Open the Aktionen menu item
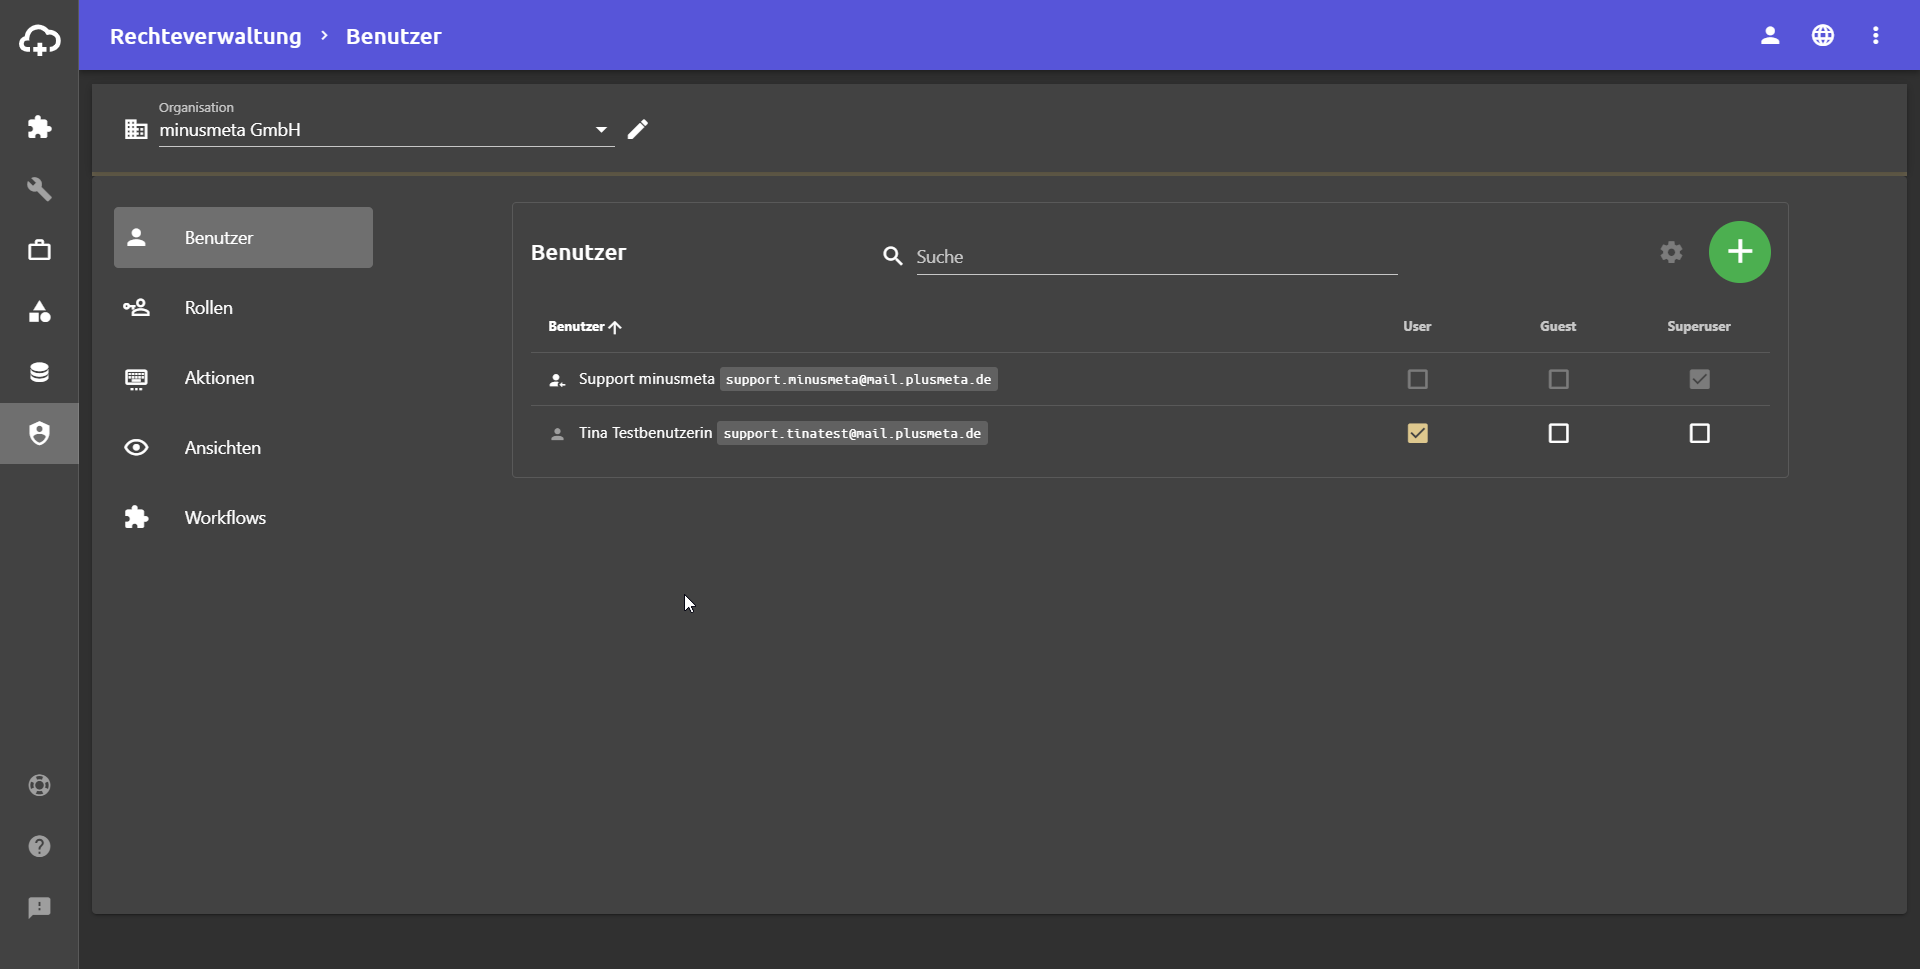The image size is (1920, 969). [x=243, y=377]
